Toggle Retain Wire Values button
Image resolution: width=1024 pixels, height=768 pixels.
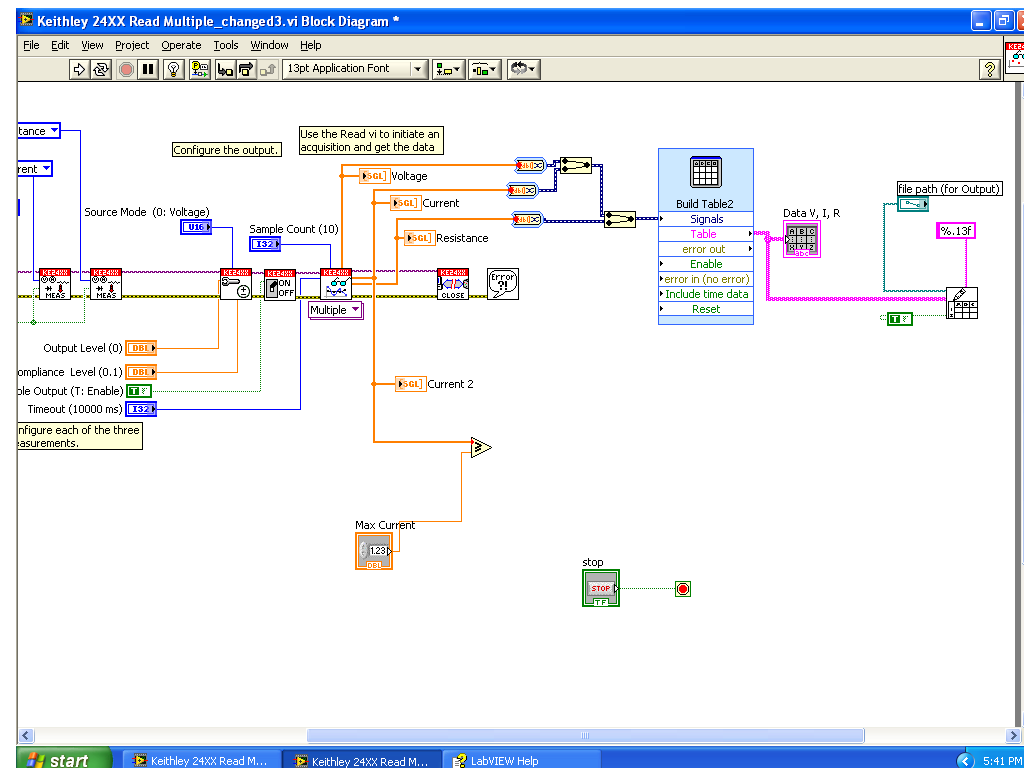click(199, 69)
